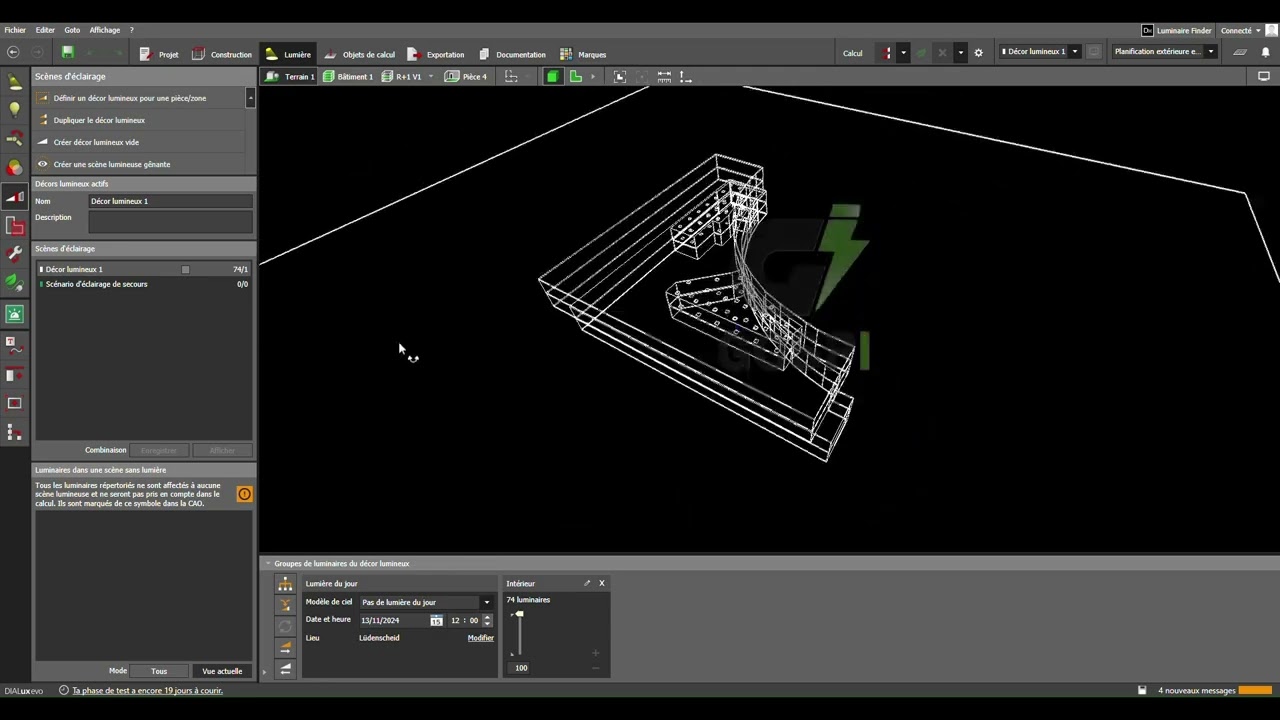Click the last icon in luminaire groups toolbar

coord(285,669)
